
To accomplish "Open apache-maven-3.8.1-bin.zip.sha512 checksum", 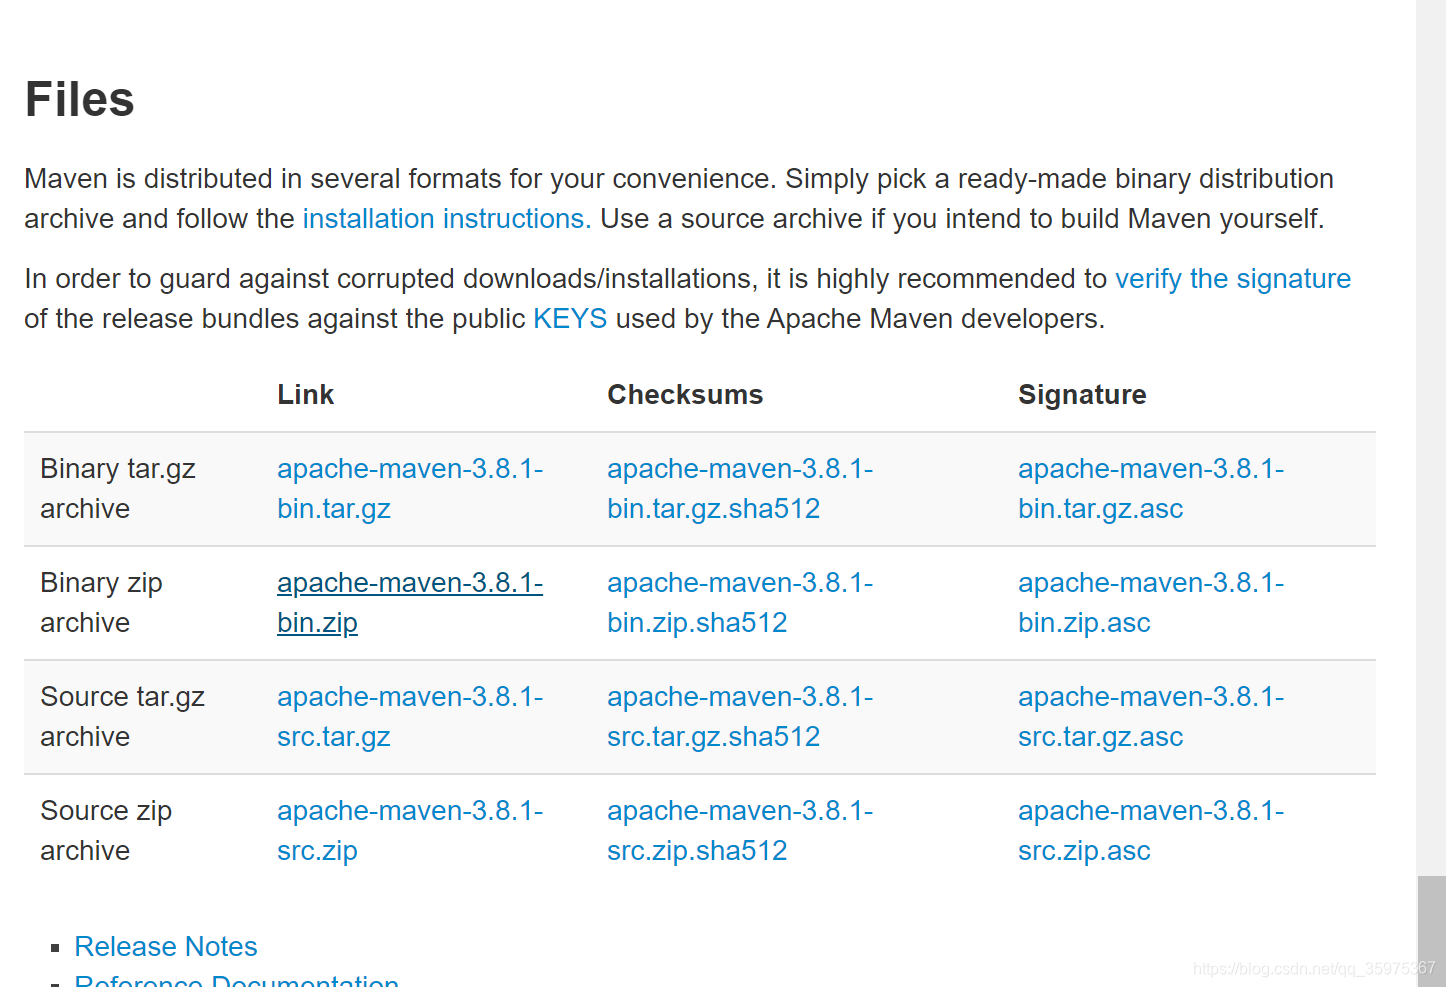I will pyautogui.click(x=740, y=603).
